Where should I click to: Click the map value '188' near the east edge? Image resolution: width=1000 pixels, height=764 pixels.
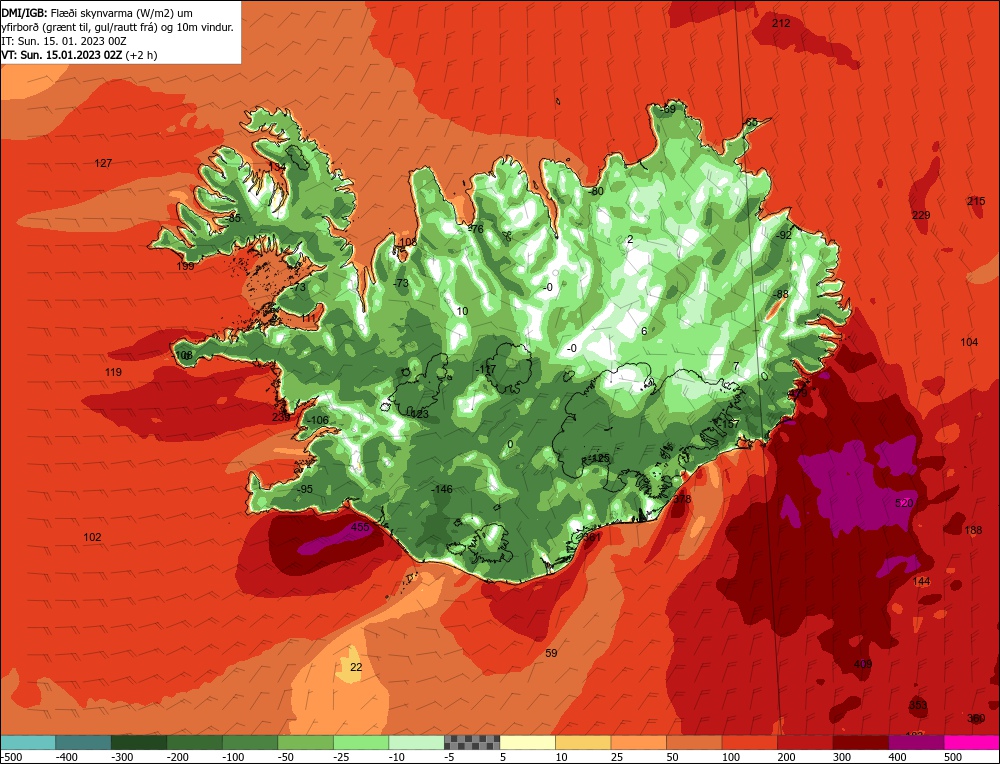coord(973,530)
